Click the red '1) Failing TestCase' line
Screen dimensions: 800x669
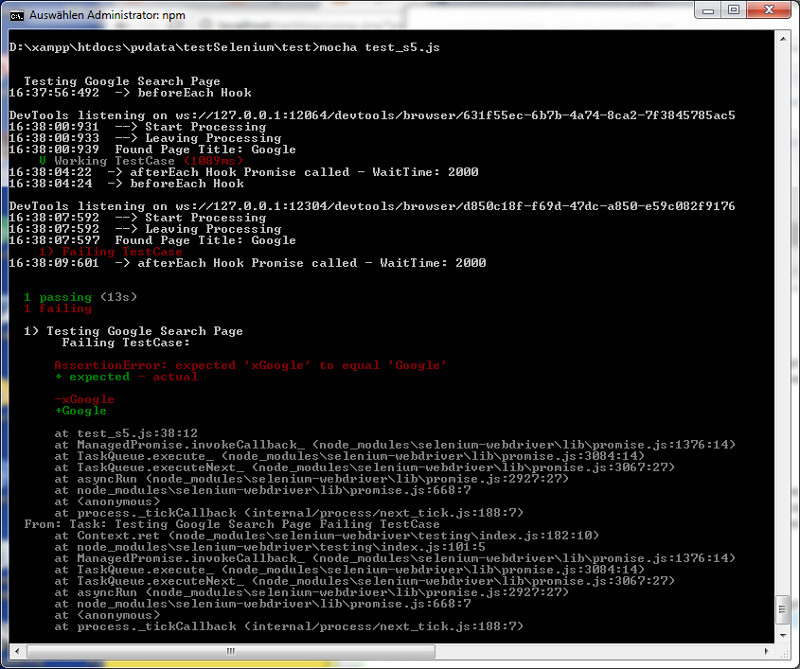click(x=111, y=252)
